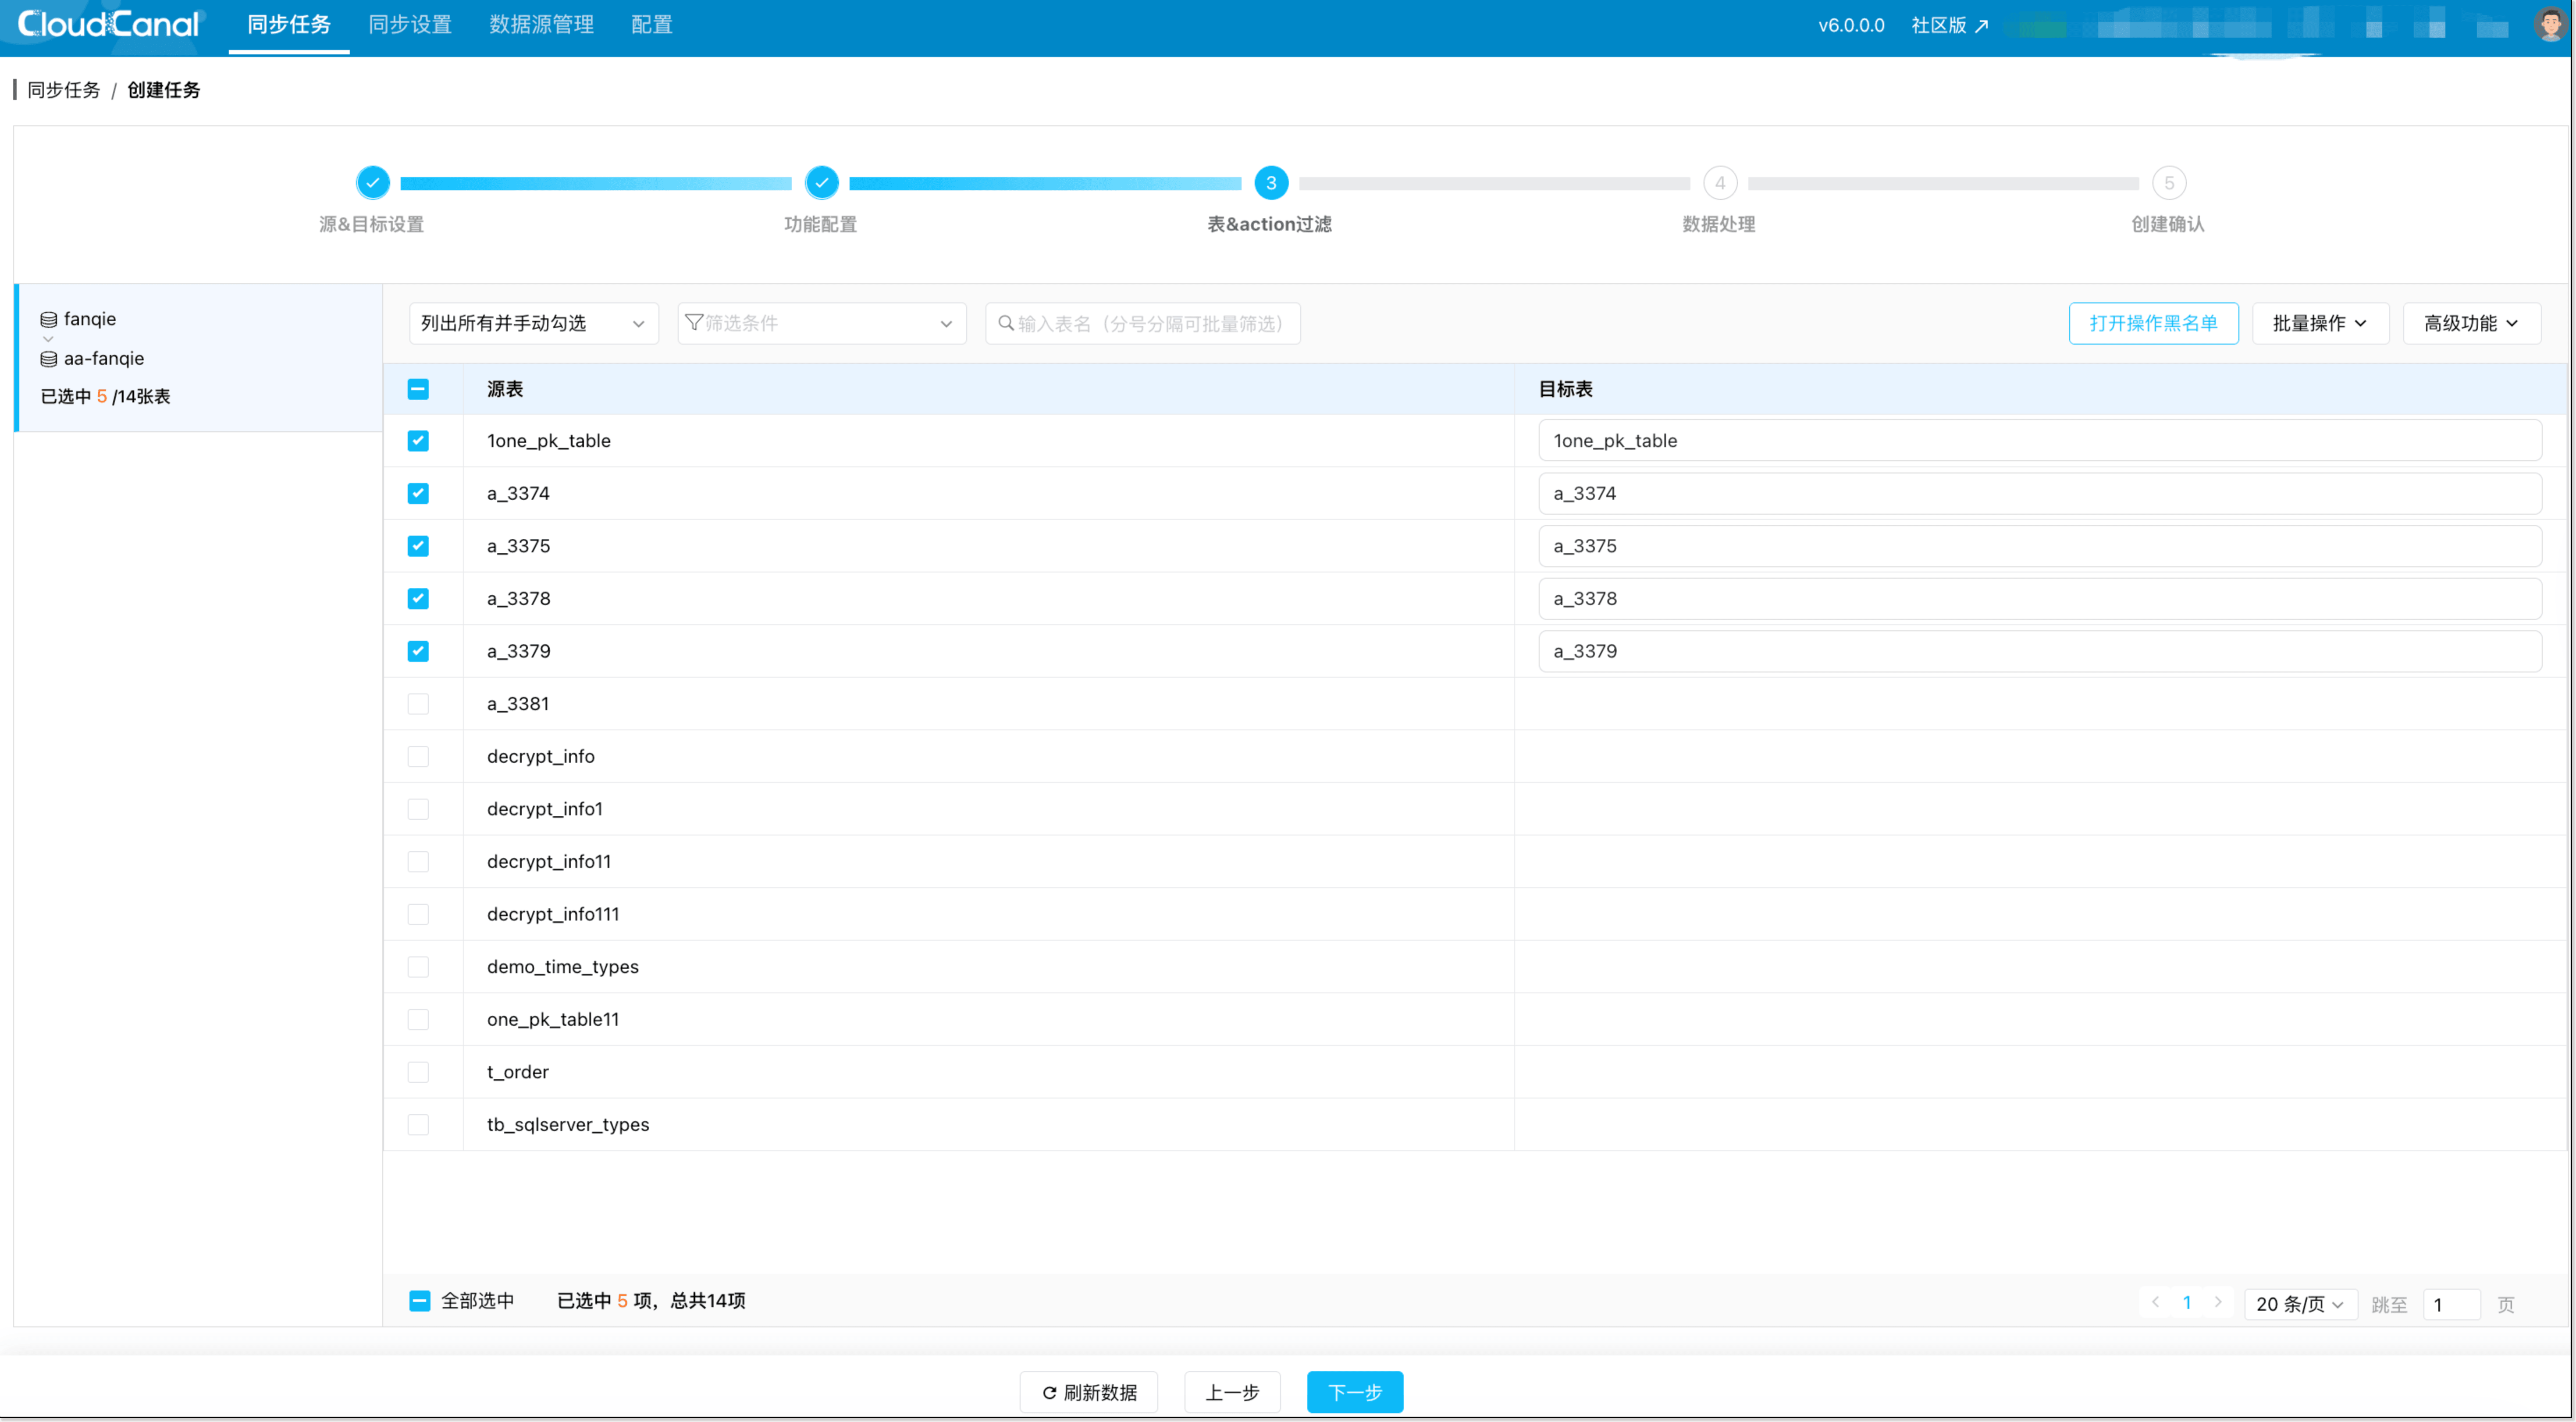Select the one_pk_table11 table checkbox

coord(418,1020)
